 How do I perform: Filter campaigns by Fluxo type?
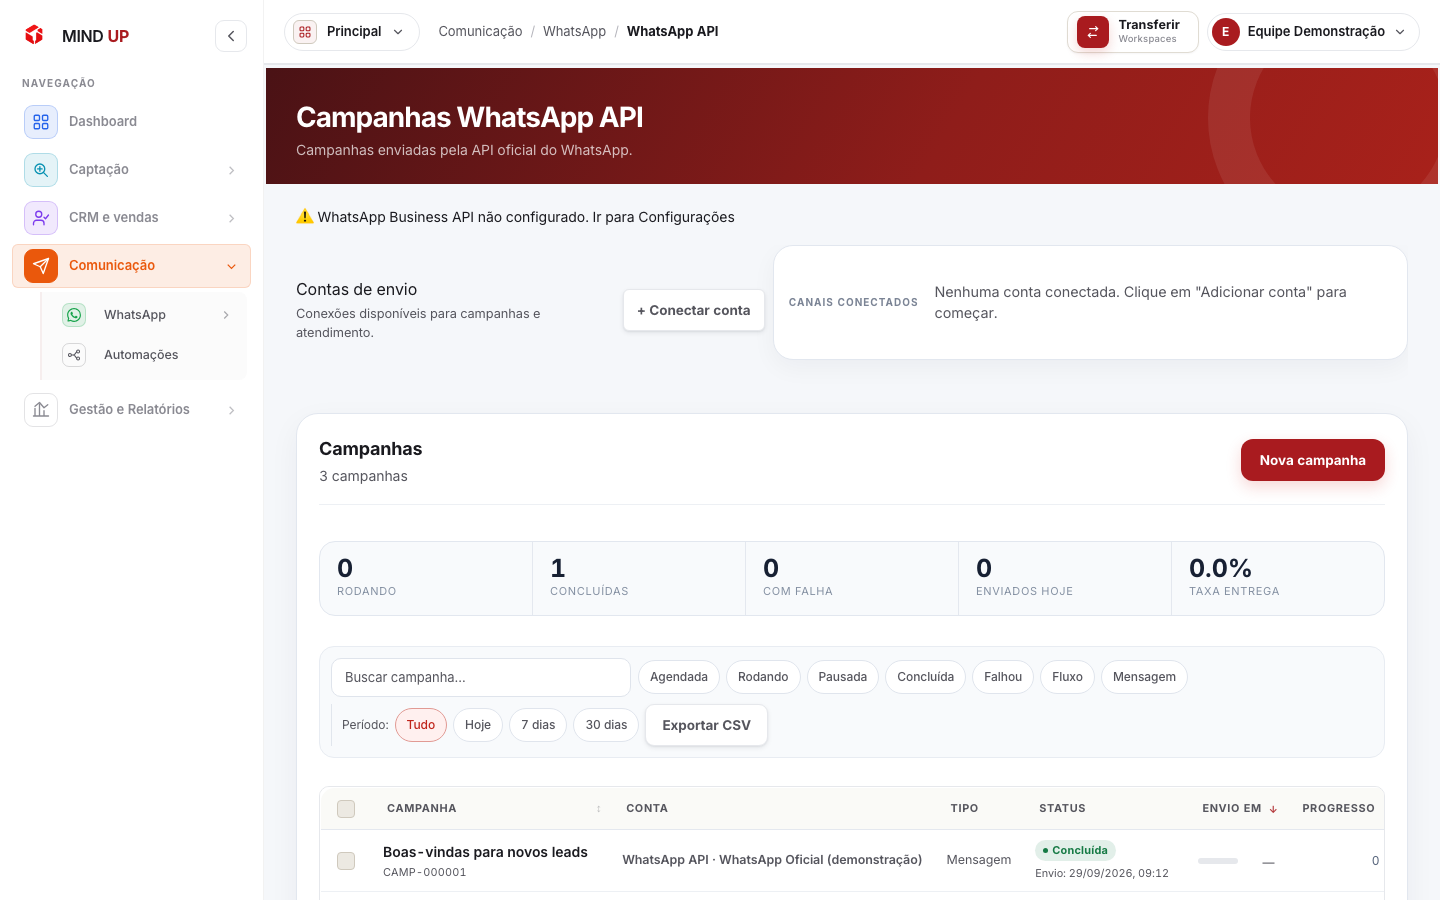pyautogui.click(x=1067, y=677)
